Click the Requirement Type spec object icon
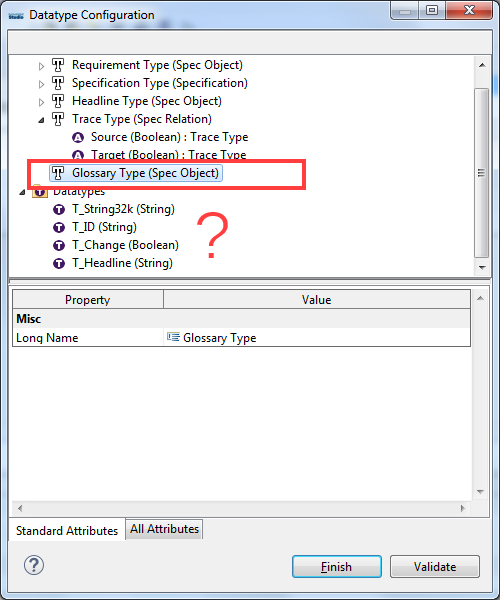This screenshot has height=600, width=500. click(58, 65)
